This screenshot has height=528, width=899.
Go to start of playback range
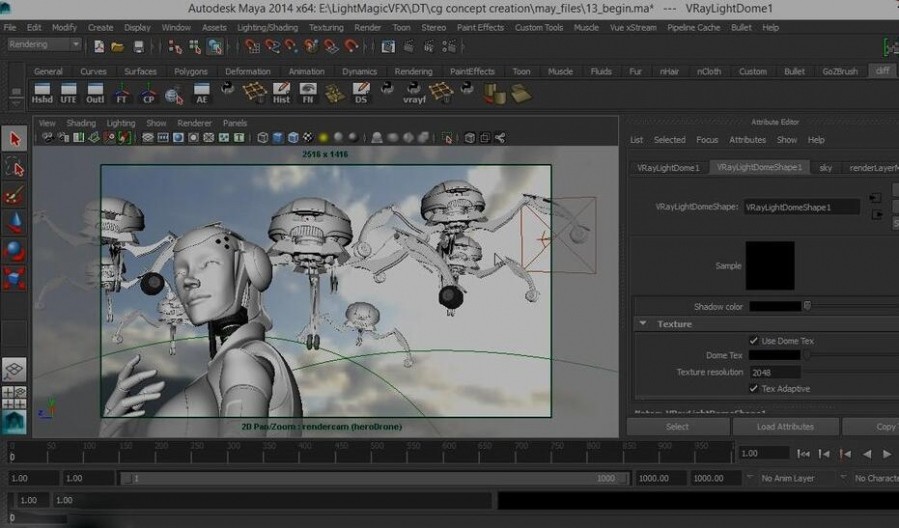tap(803, 454)
